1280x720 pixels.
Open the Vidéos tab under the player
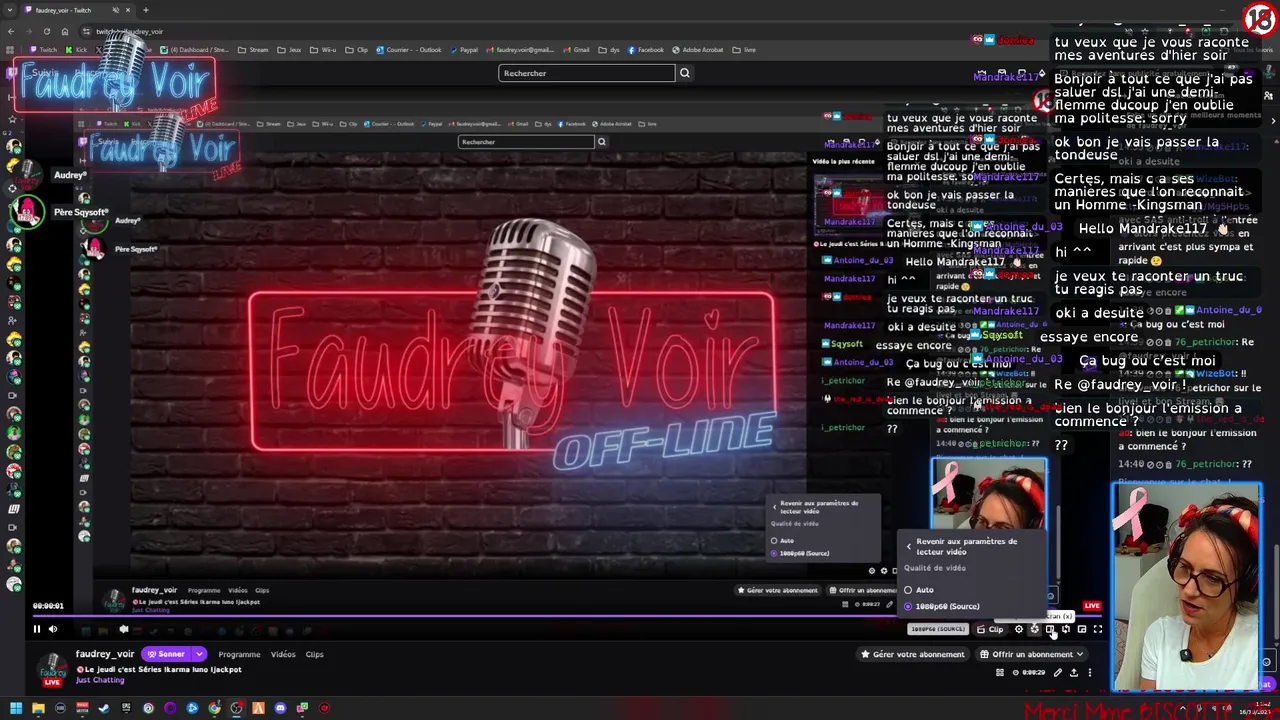[x=283, y=654]
